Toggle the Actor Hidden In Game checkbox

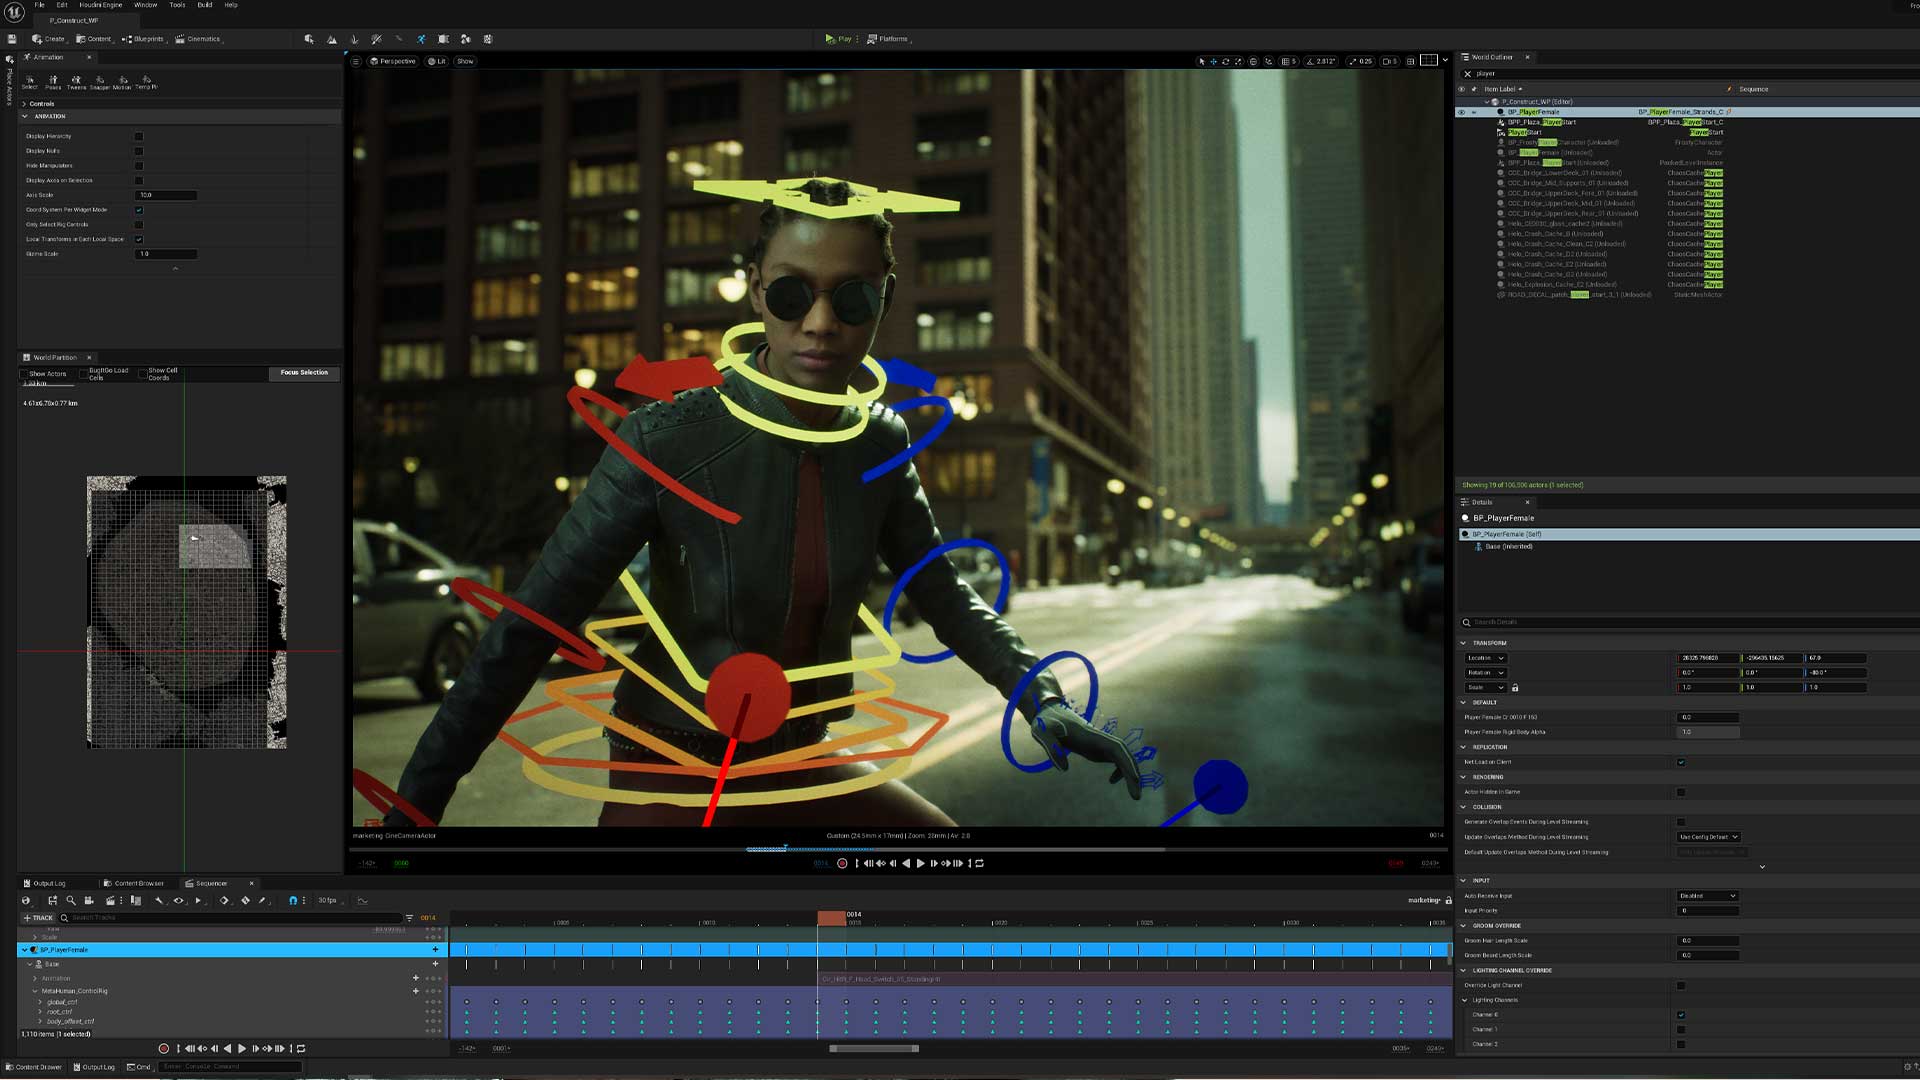pyautogui.click(x=1681, y=792)
